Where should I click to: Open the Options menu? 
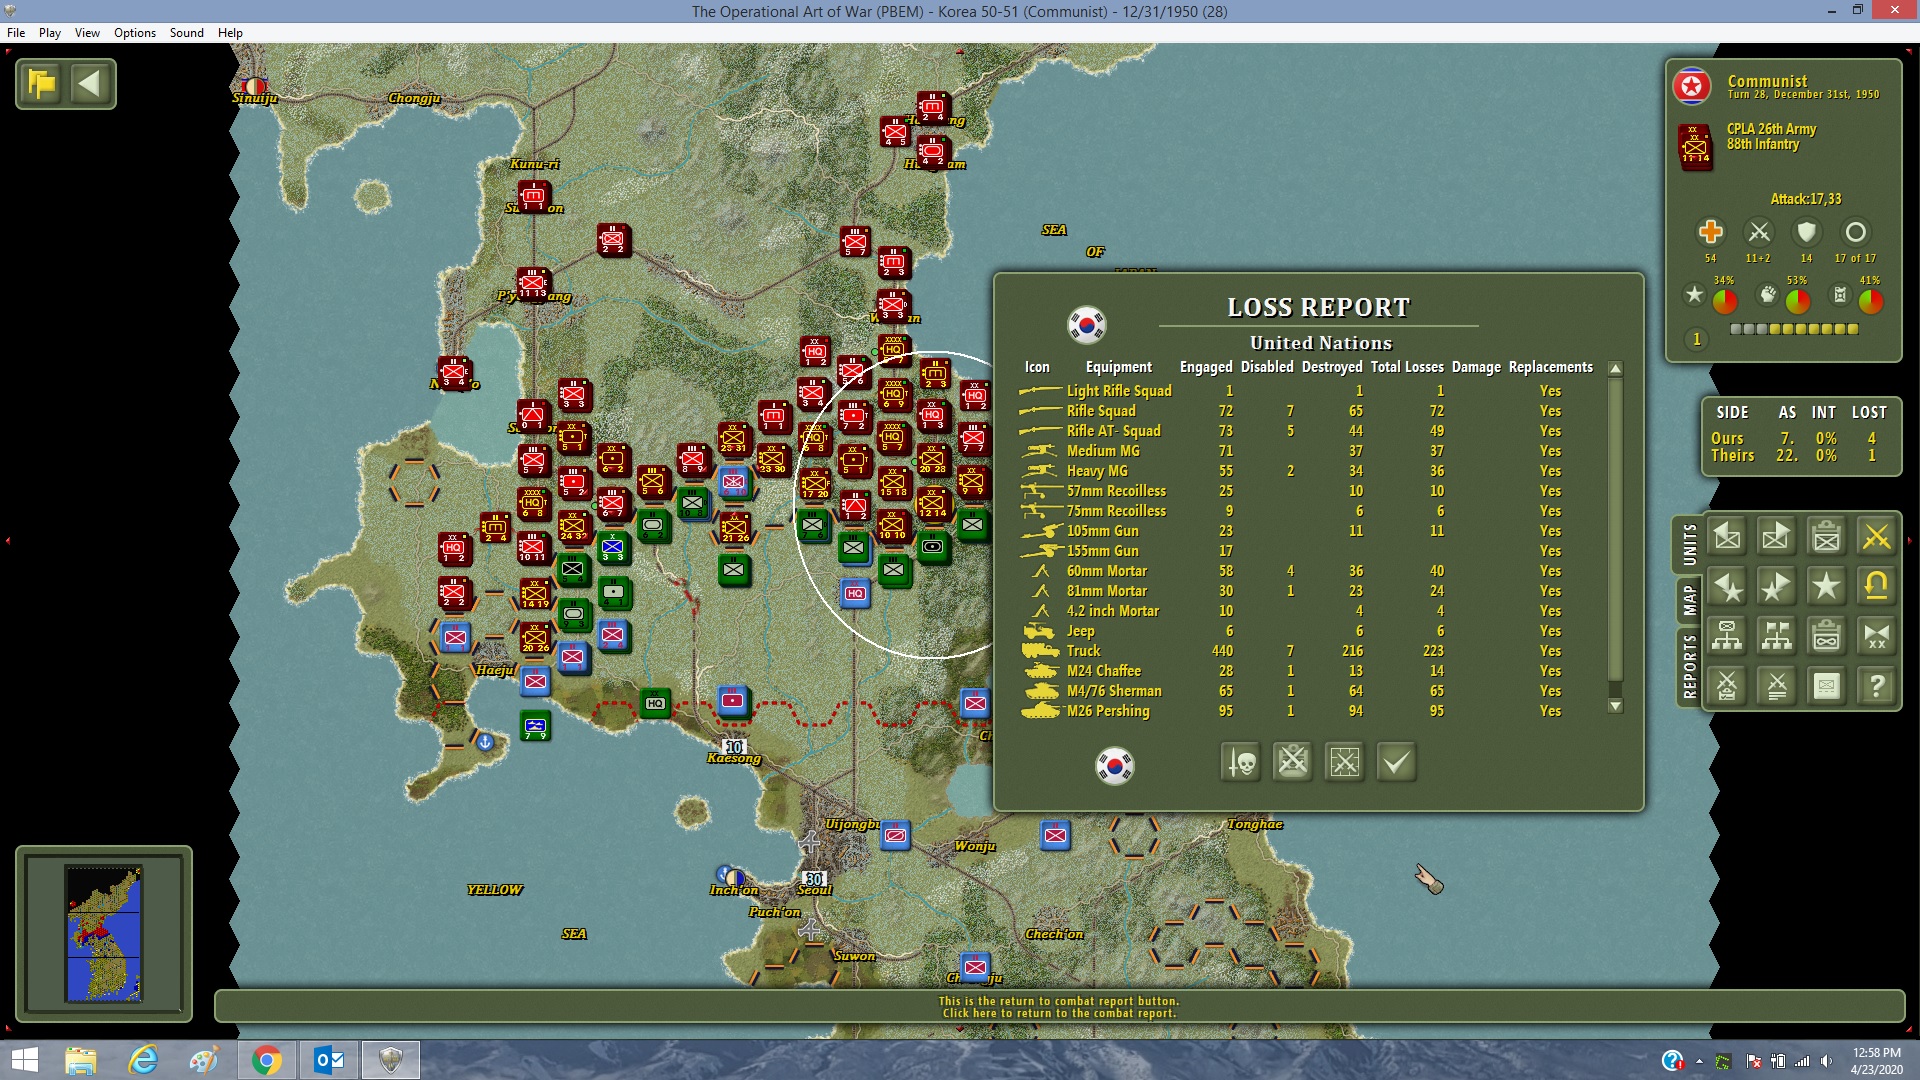click(x=135, y=33)
